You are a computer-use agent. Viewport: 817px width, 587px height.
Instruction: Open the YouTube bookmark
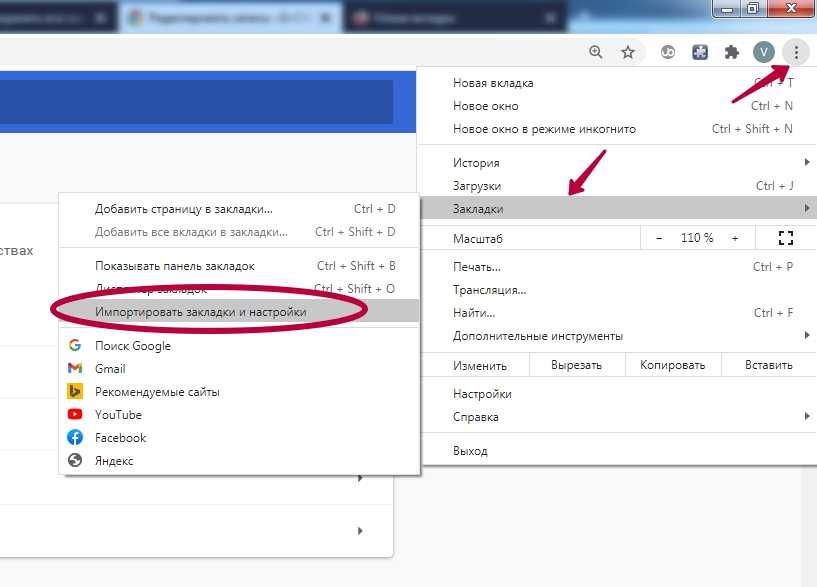pos(118,415)
